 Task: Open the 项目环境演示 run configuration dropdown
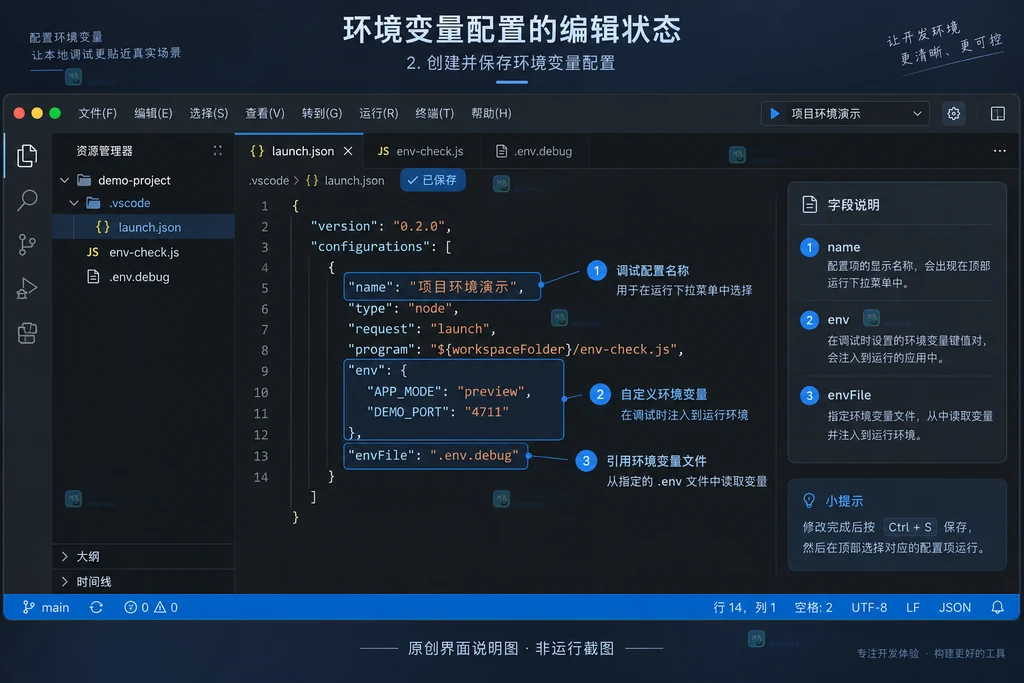point(844,114)
